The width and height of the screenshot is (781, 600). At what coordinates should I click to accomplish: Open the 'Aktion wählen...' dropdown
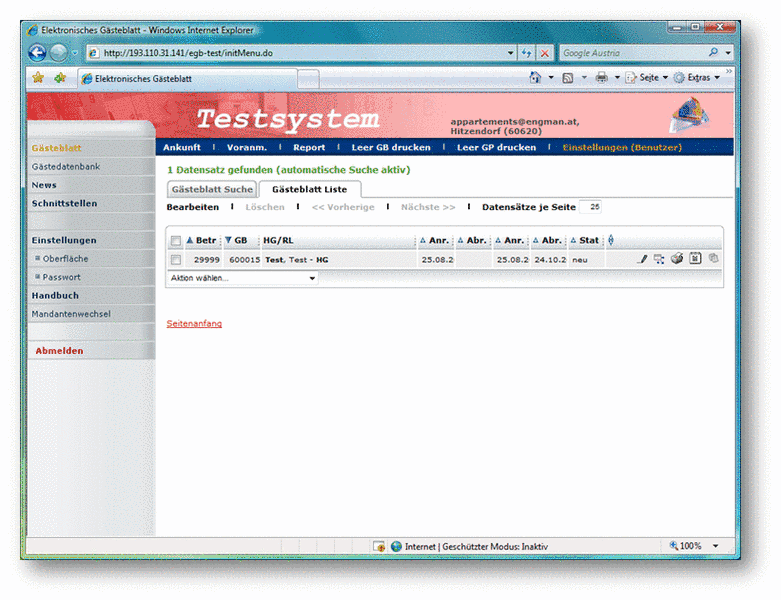coord(243,278)
